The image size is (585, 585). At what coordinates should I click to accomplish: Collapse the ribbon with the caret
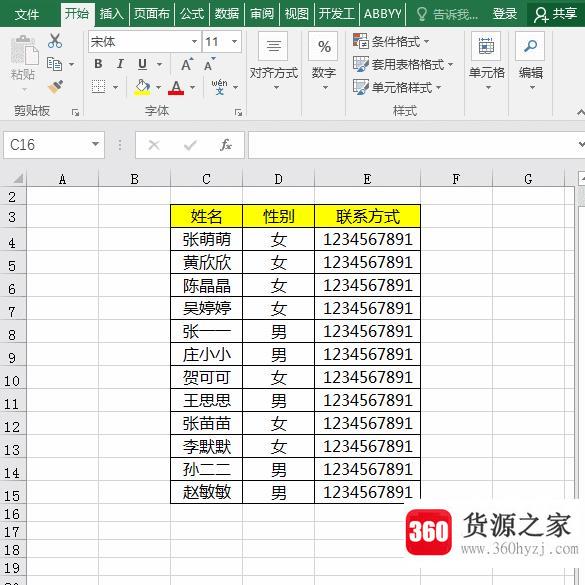pos(580,112)
